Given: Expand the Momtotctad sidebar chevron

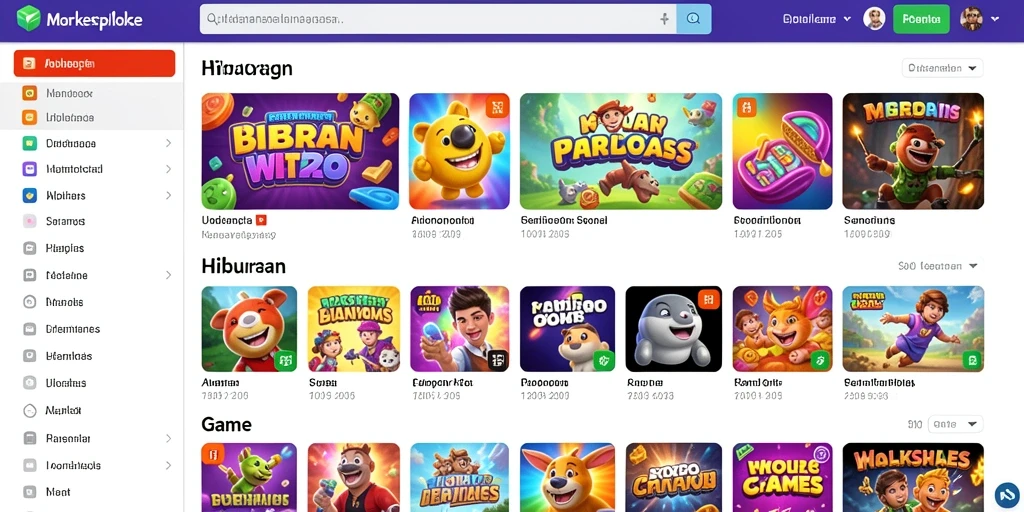Looking at the screenshot, I should (168, 169).
